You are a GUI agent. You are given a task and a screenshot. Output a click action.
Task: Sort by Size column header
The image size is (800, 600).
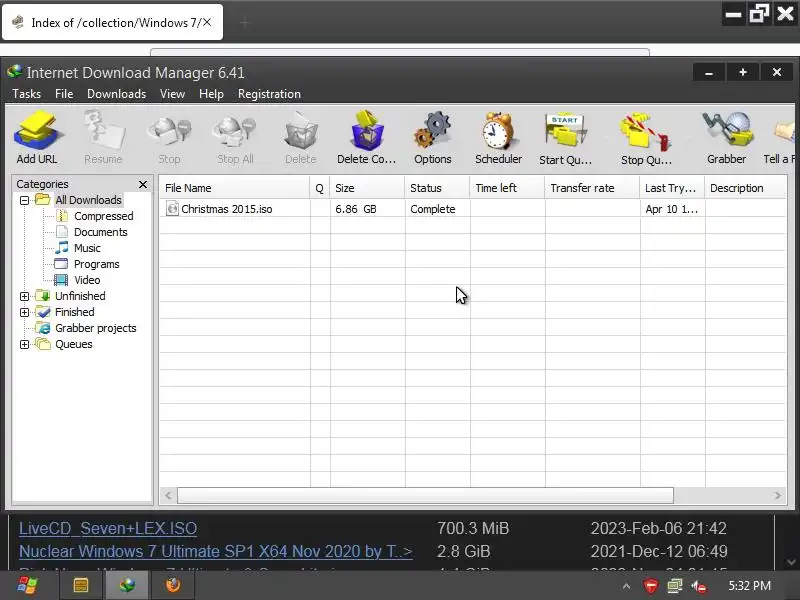click(367, 188)
